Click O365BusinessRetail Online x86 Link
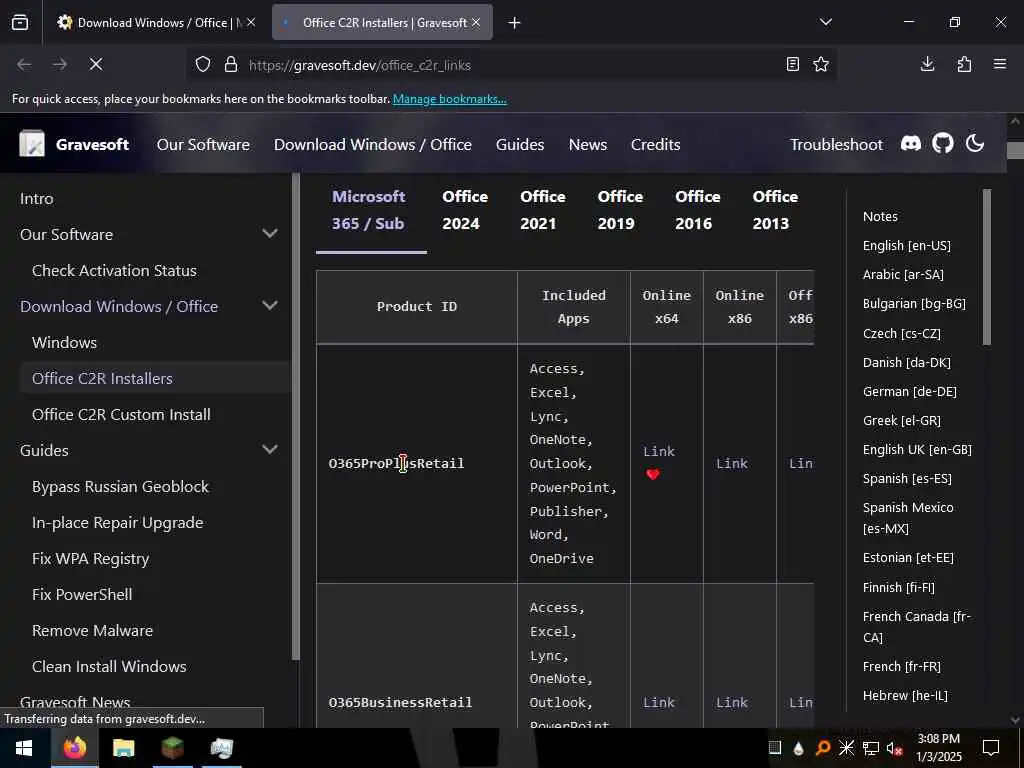This screenshot has height=768, width=1024. tap(731, 702)
